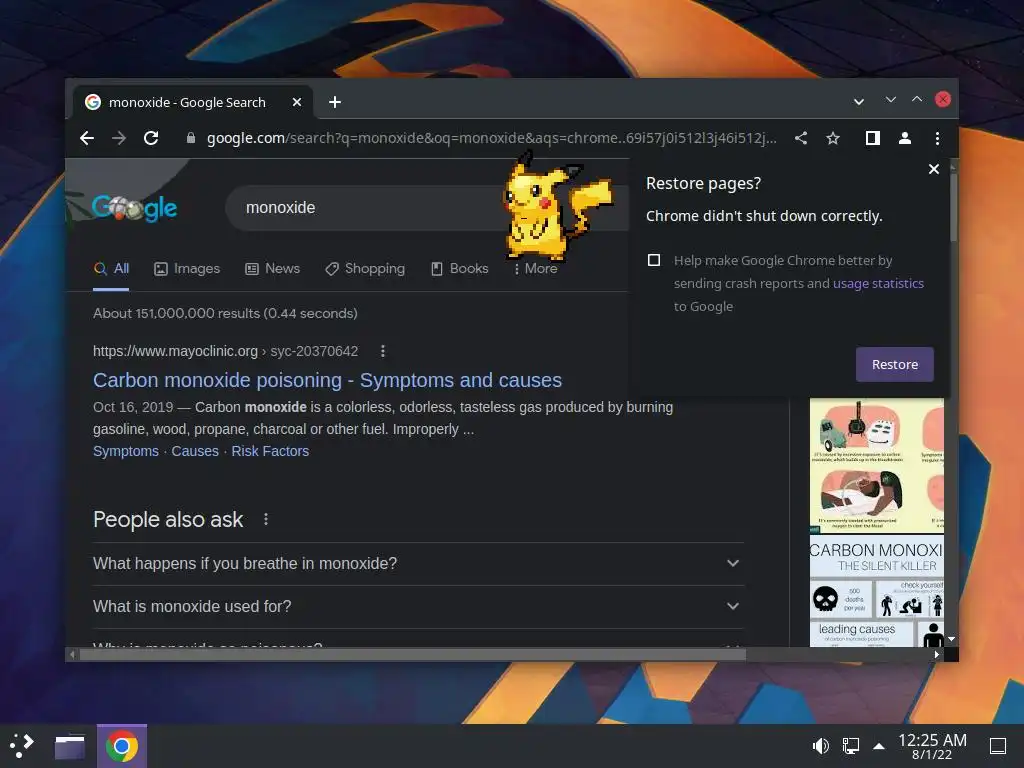Click About 151,000,000 results text
This screenshot has width=1024, height=768.
[x=225, y=313]
